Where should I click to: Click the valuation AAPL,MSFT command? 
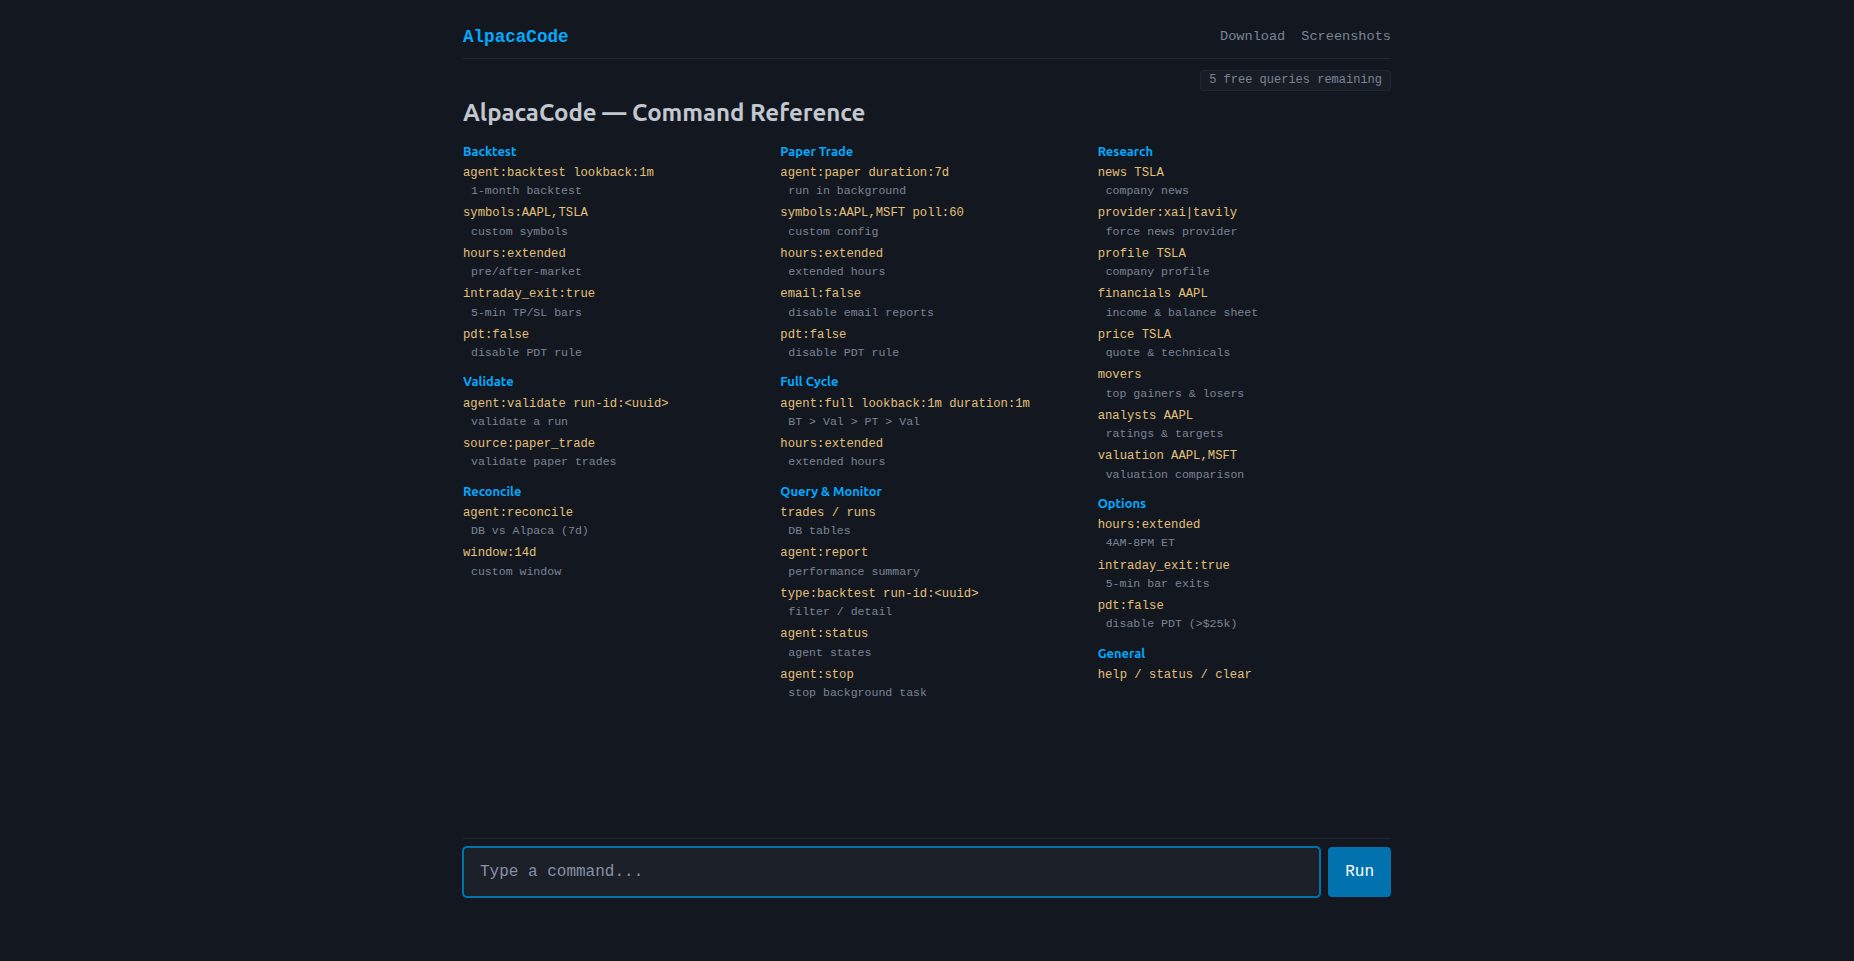1167,454
